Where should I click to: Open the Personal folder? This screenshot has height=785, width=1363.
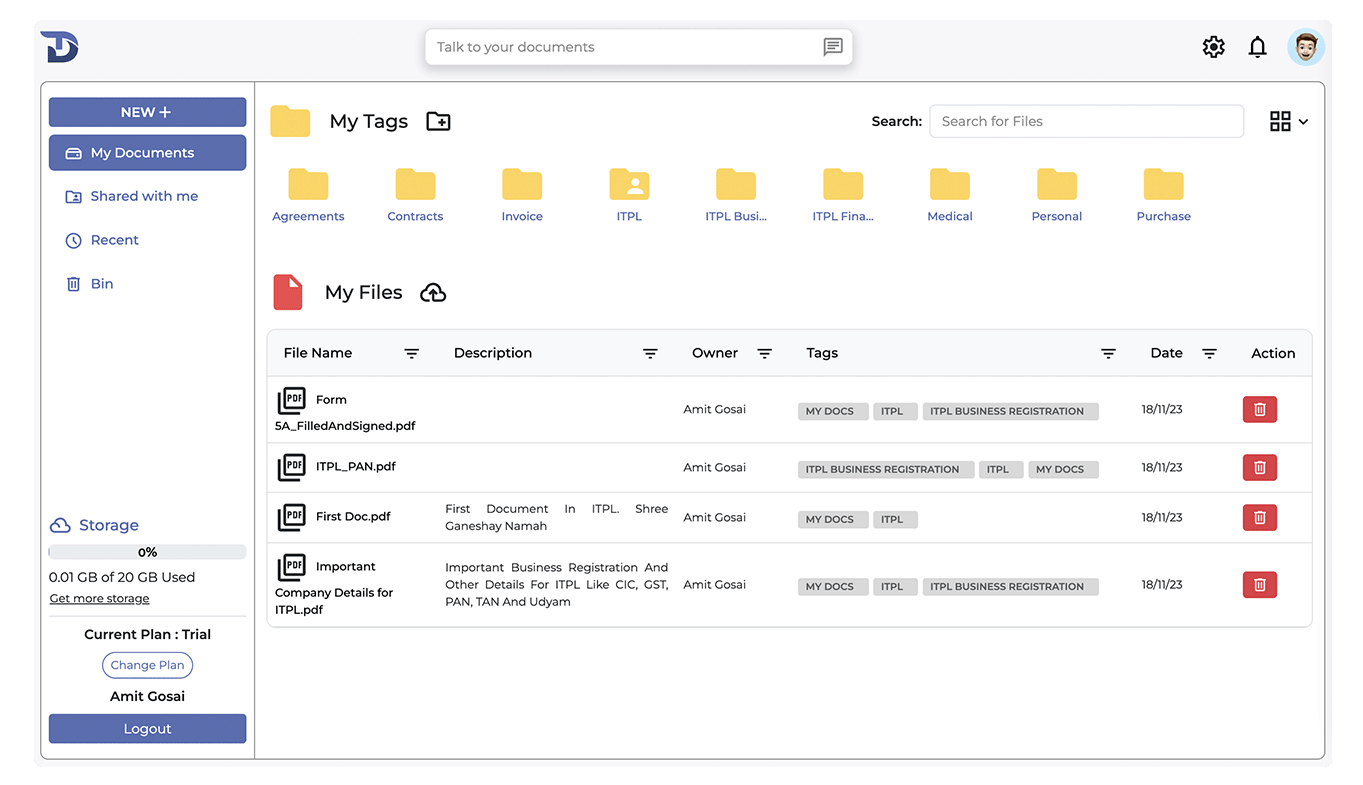(x=1057, y=195)
